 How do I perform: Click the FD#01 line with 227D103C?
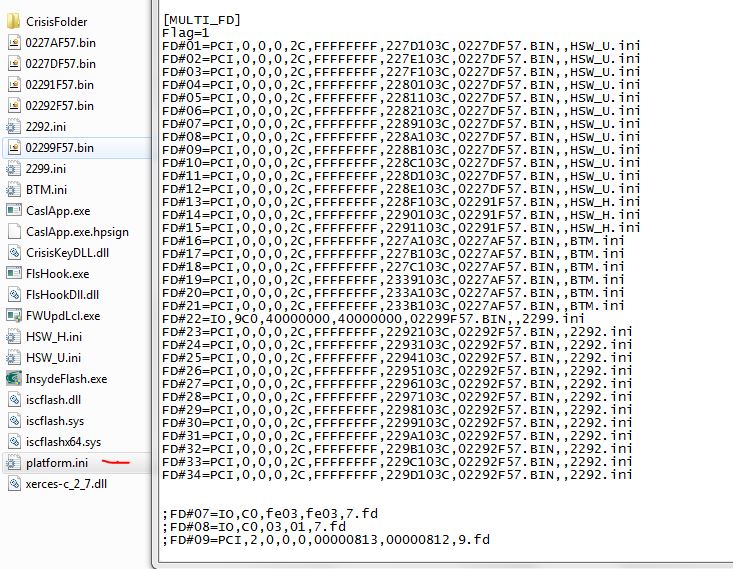(x=401, y=46)
